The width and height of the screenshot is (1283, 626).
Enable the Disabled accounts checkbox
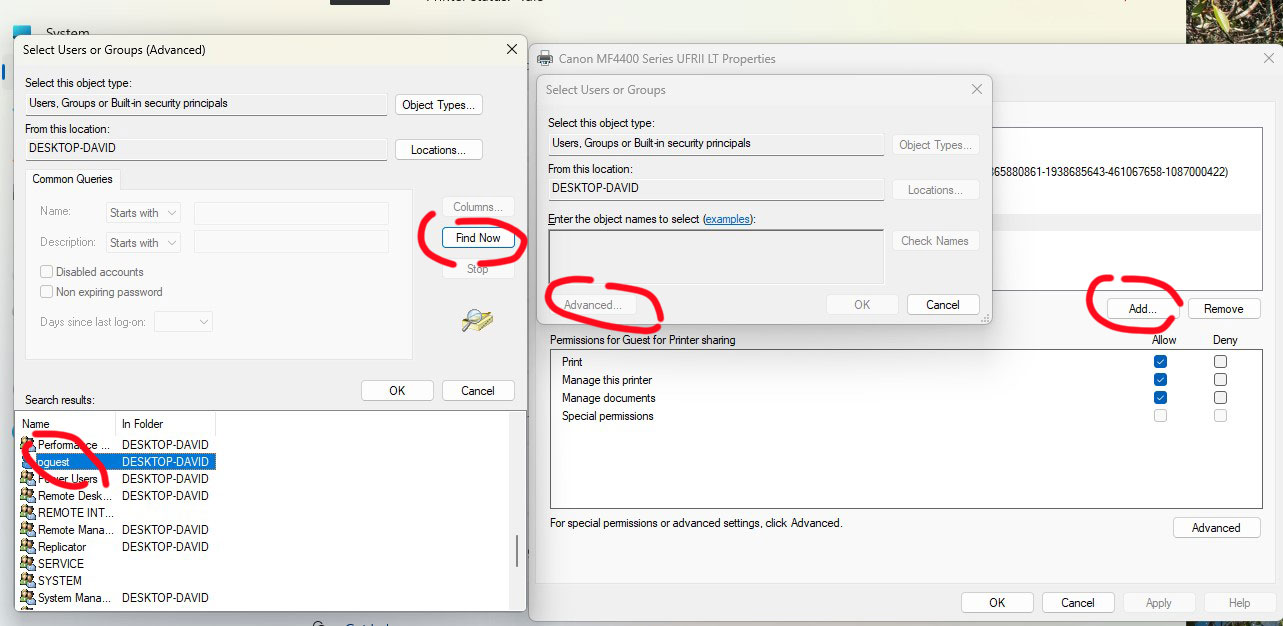point(45,271)
